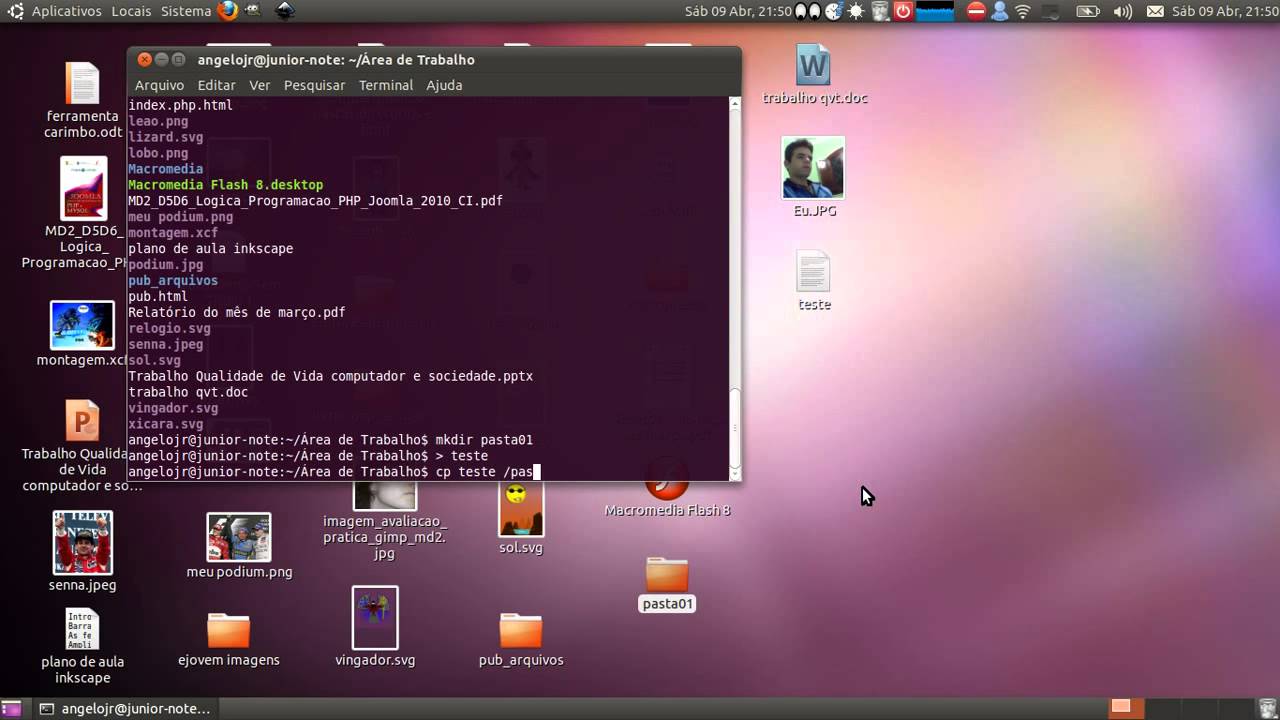Image resolution: width=1280 pixels, height=720 pixels.
Task: Click the volume speaker icon
Action: [x=1122, y=11]
